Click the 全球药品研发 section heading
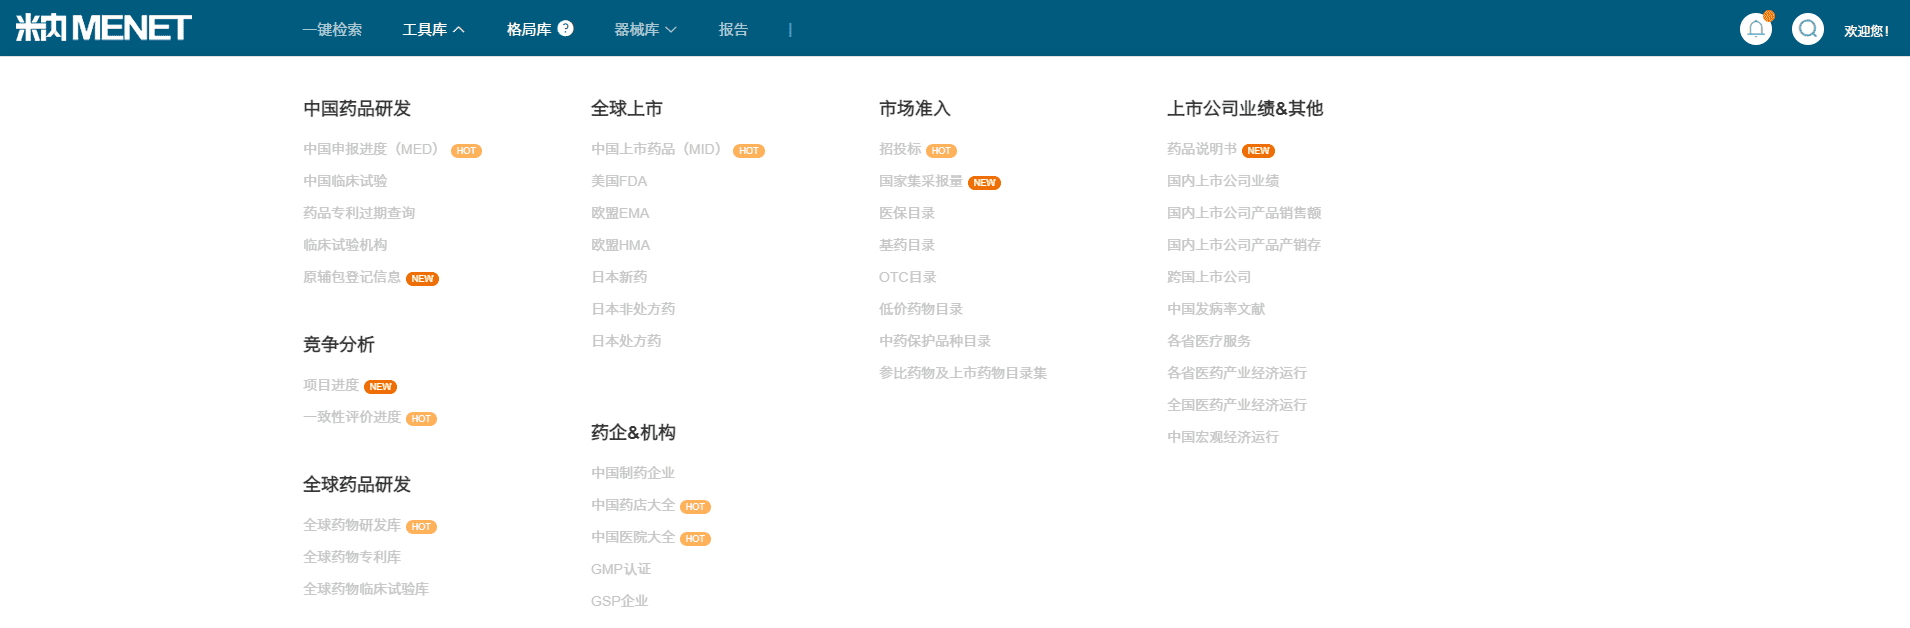 (357, 484)
